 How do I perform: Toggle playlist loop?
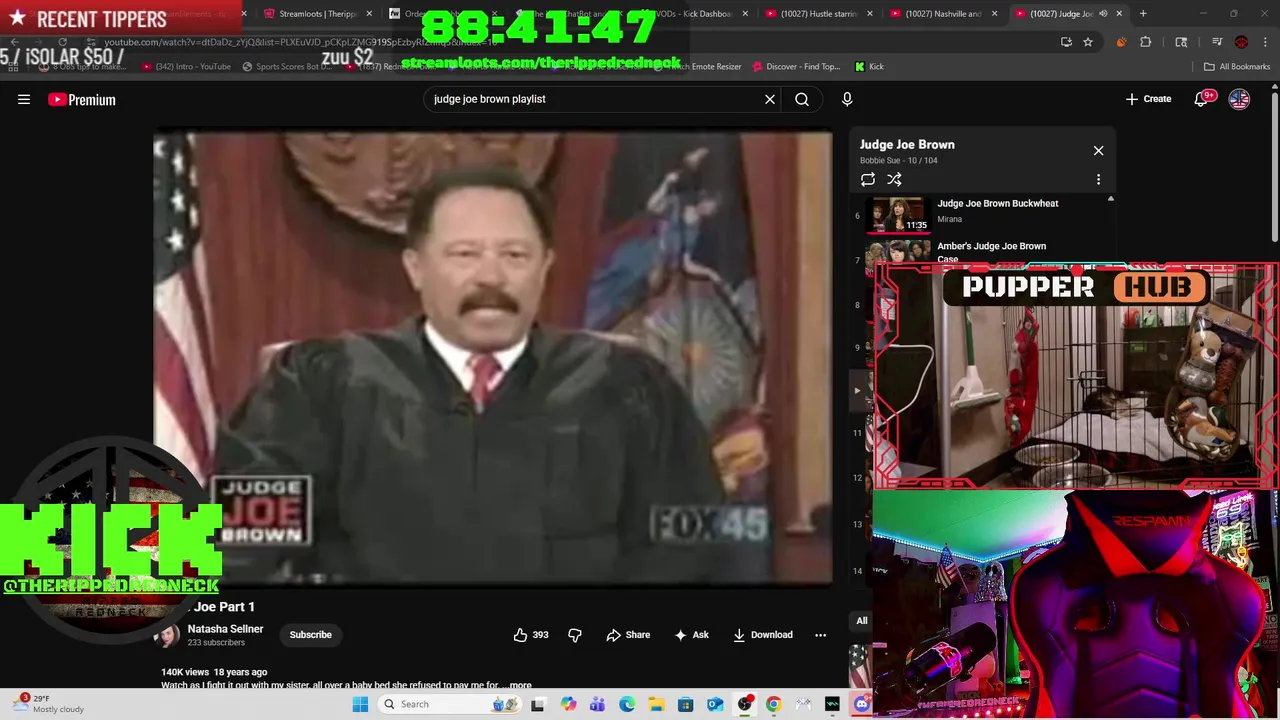pyautogui.click(x=868, y=180)
